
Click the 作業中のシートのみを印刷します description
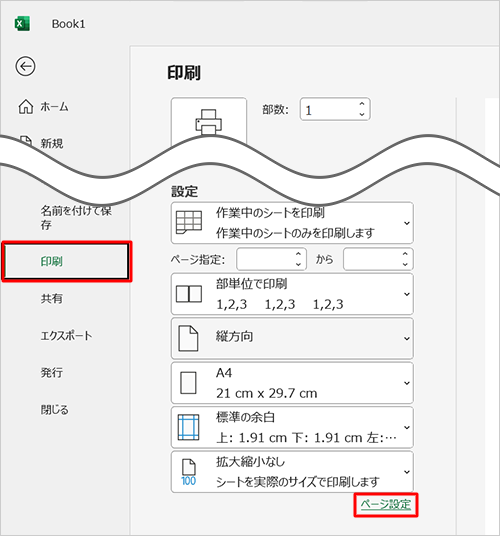coord(295,233)
